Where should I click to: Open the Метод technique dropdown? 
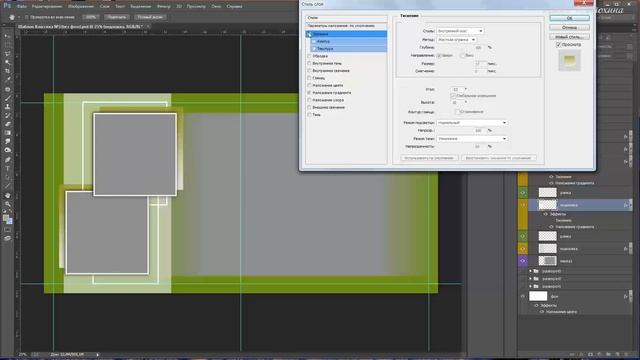[456, 40]
